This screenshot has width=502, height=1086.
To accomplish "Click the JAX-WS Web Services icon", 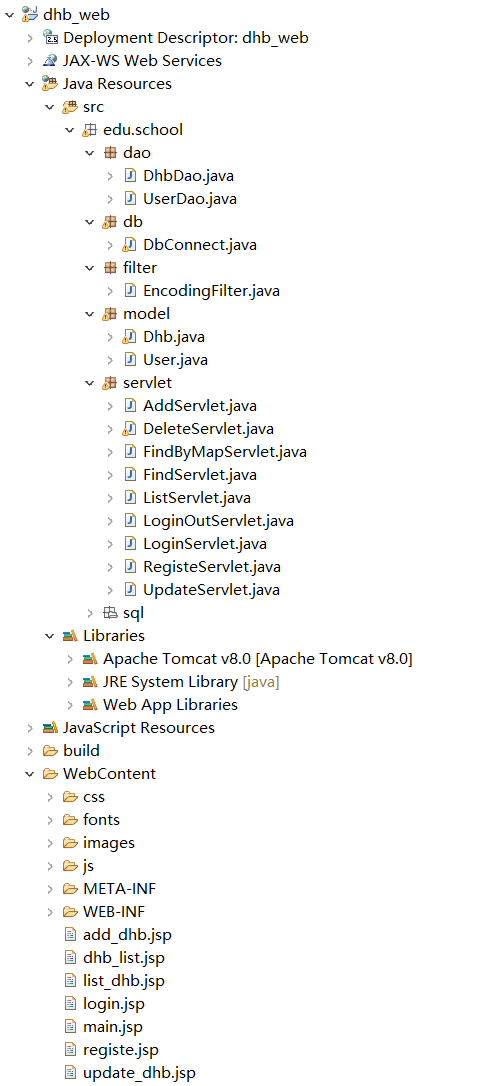I will point(50,60).
